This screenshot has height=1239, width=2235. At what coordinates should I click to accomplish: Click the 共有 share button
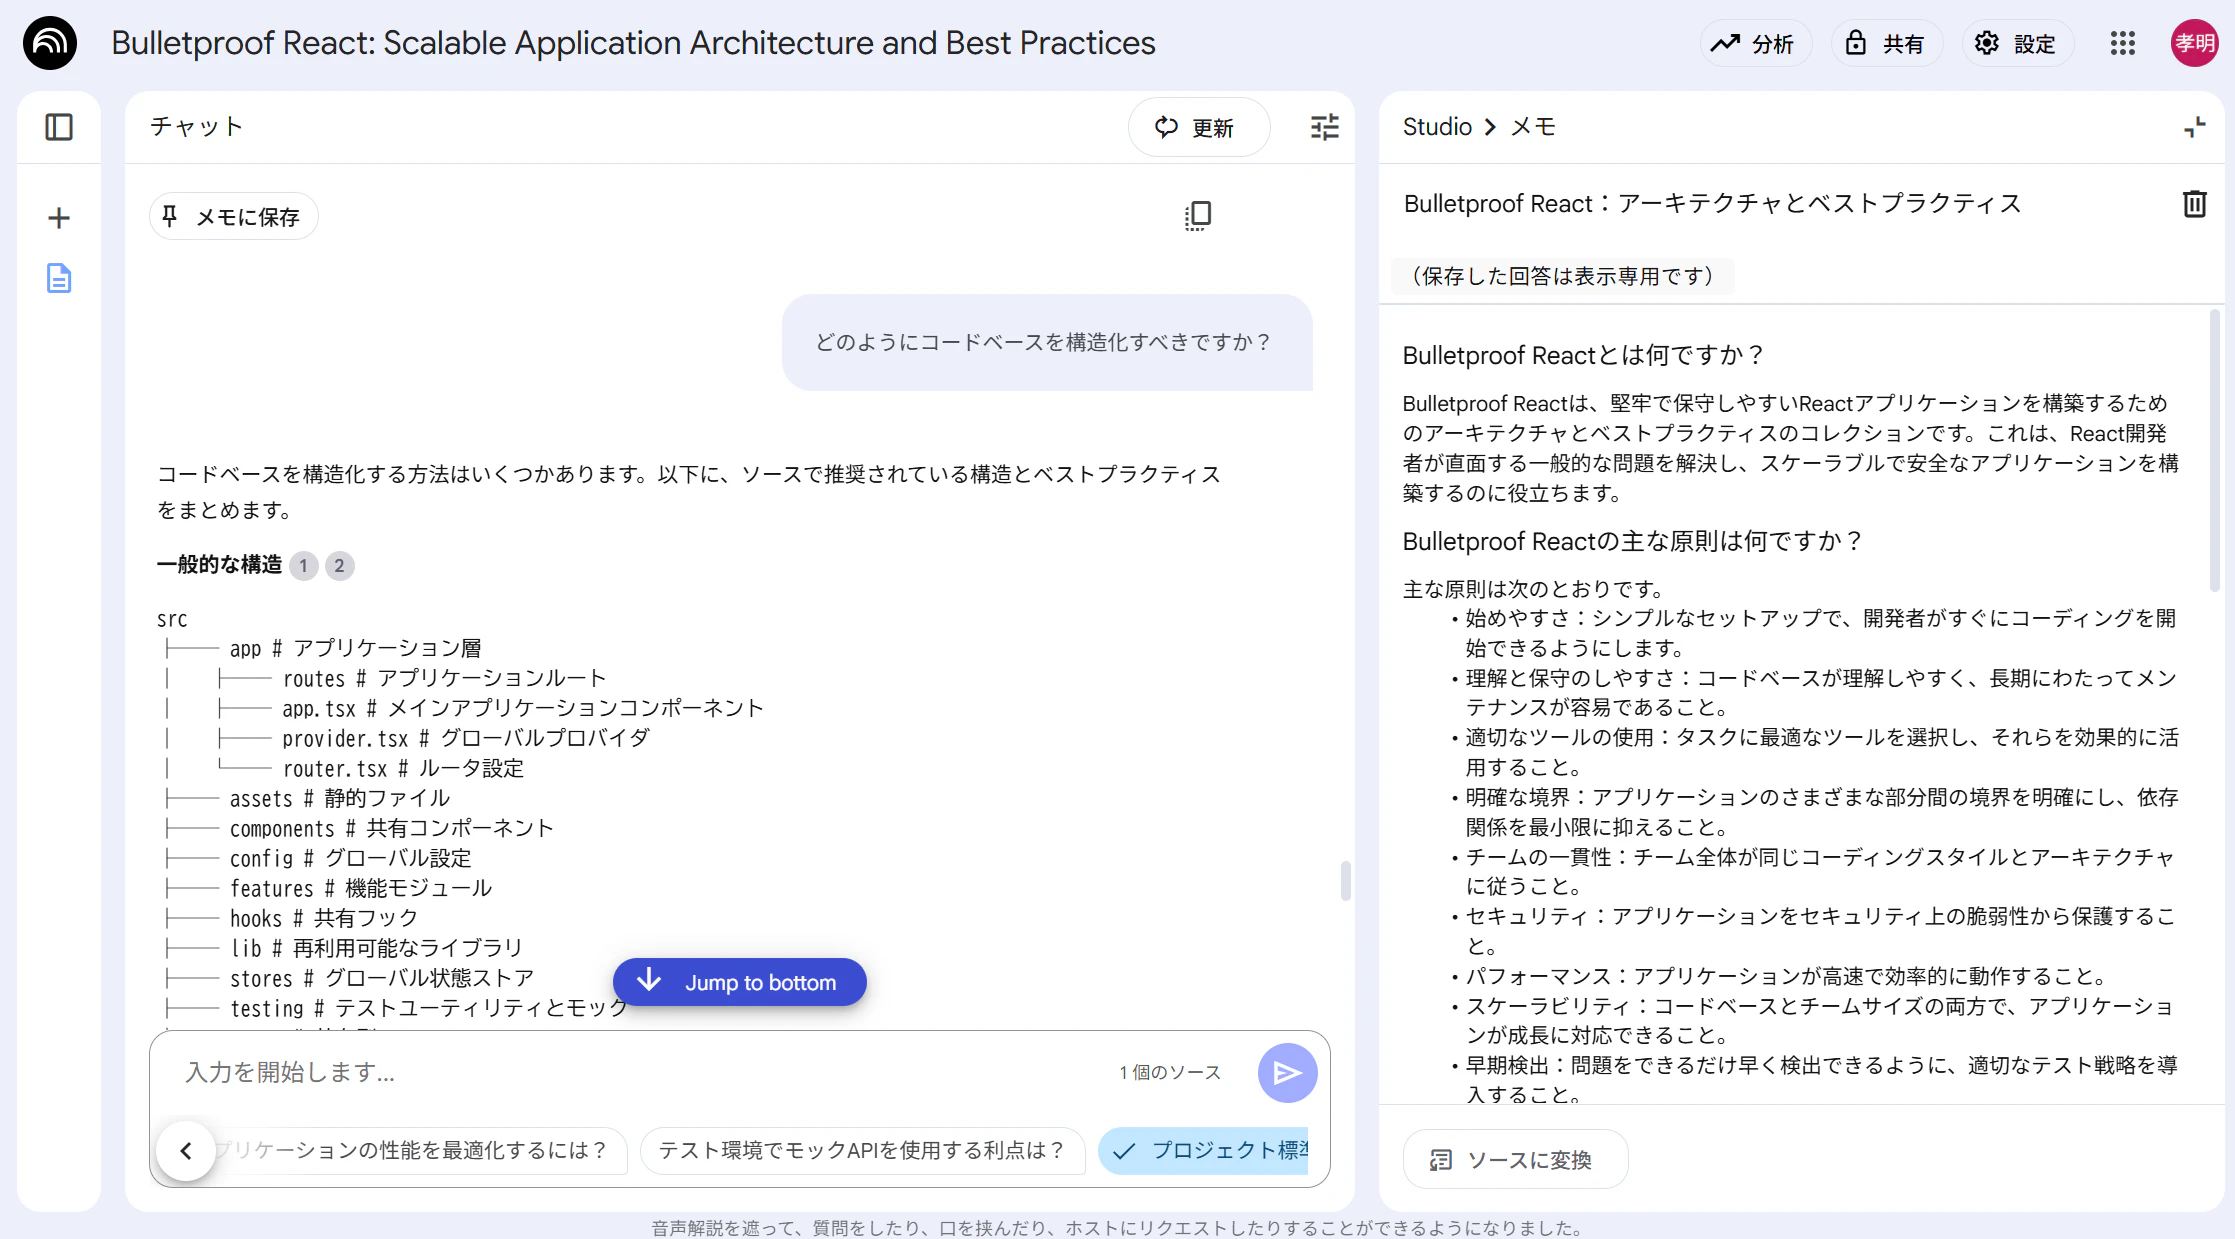[x=1886, y=43]
